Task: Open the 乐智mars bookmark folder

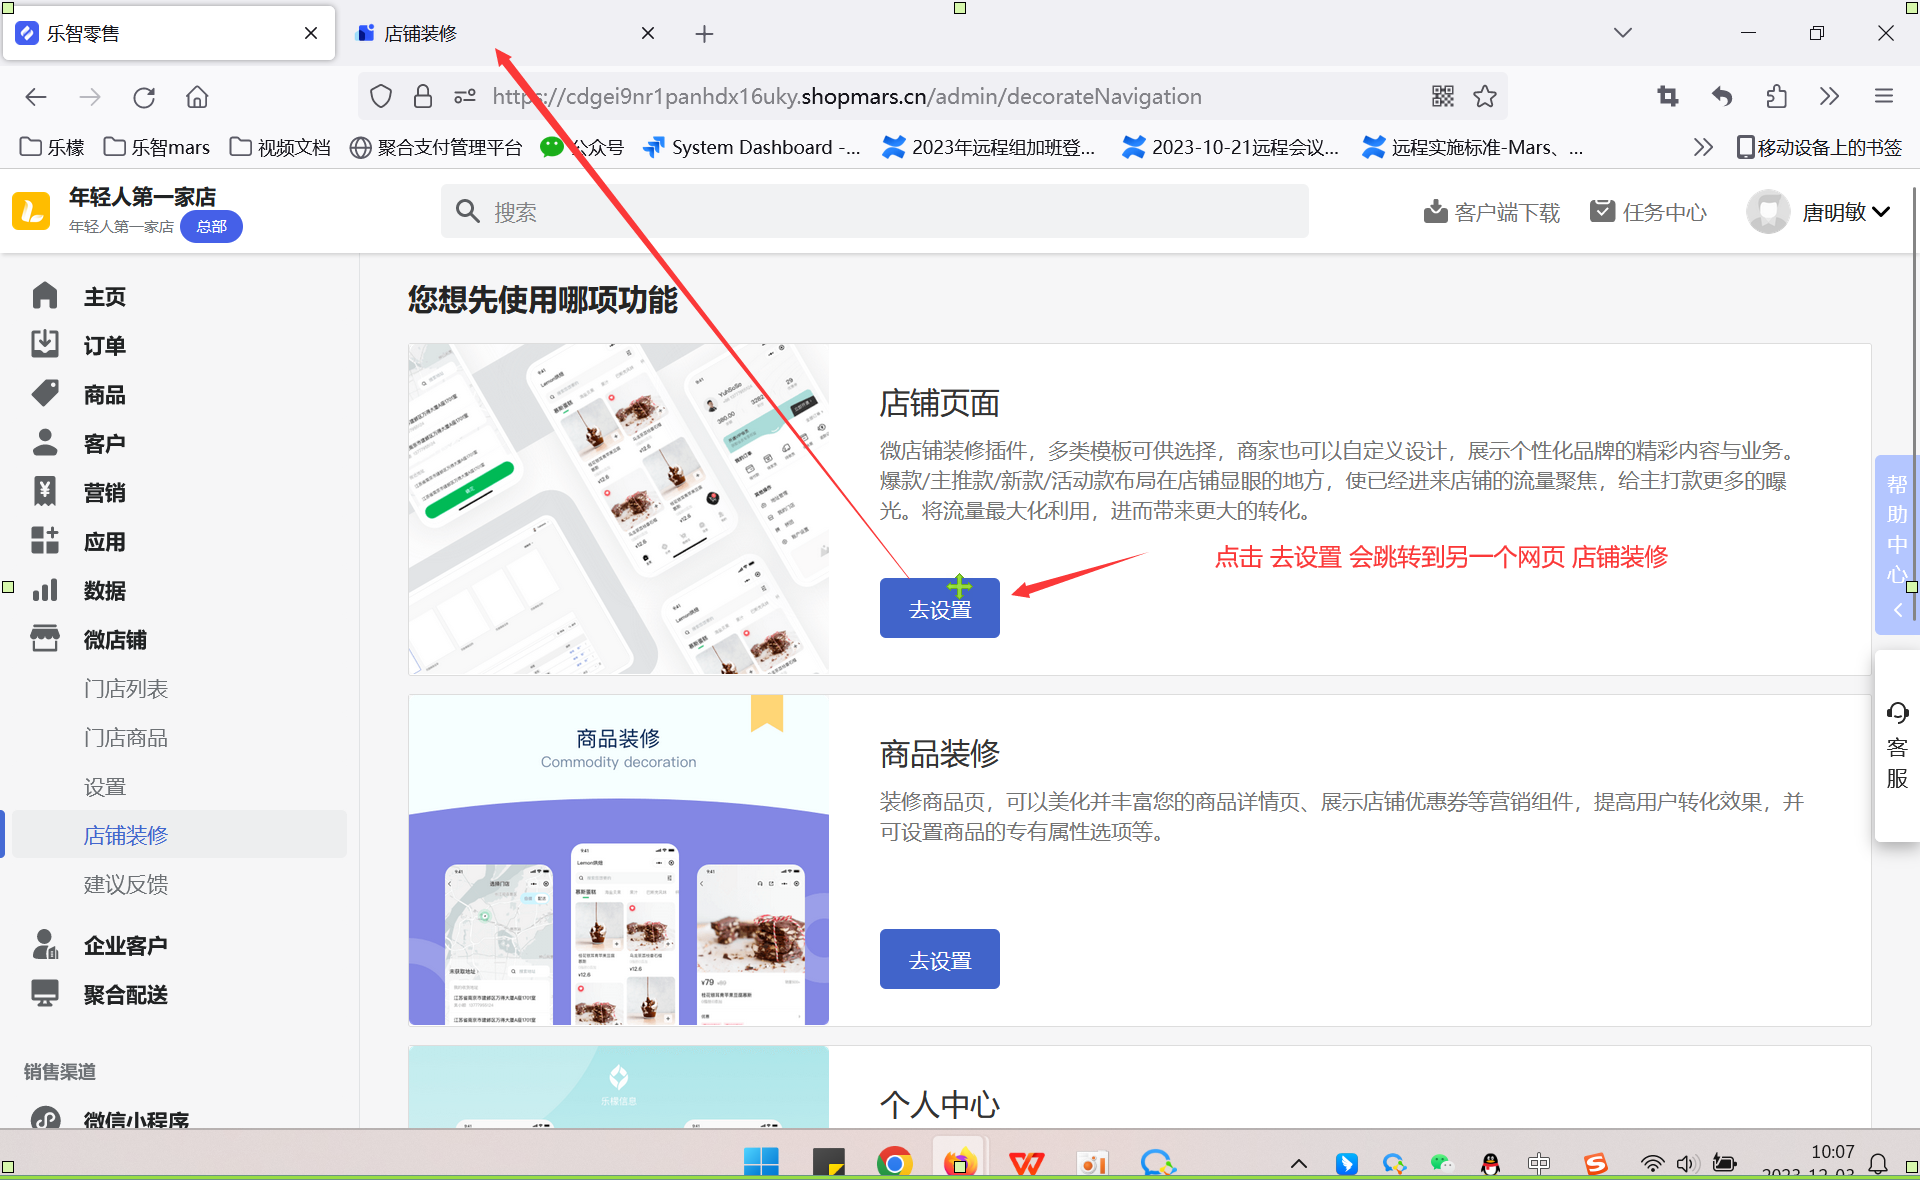Action: coord(157,147)
